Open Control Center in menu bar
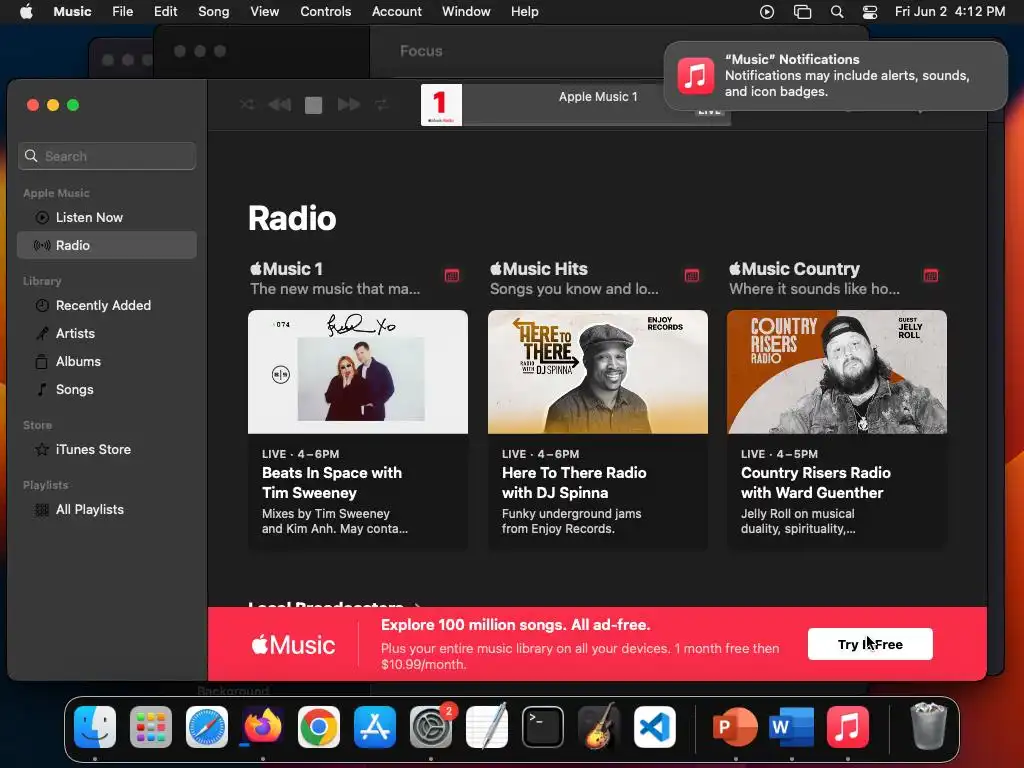This screenshot has width=1024, height=768. [870, 12]
